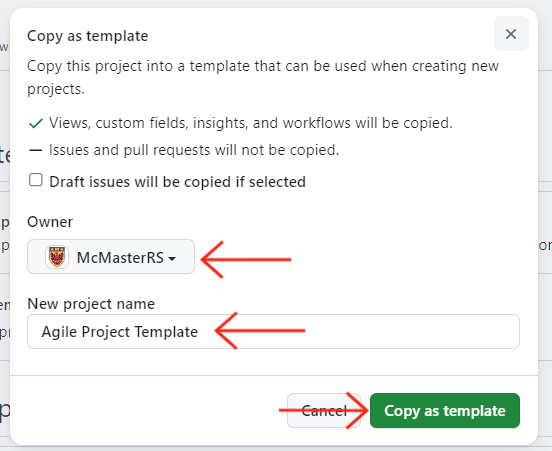Close the Copy as template dialog
Image resolution: width=552 pixels, height=451 pixels.
click(x=511, y=34)
